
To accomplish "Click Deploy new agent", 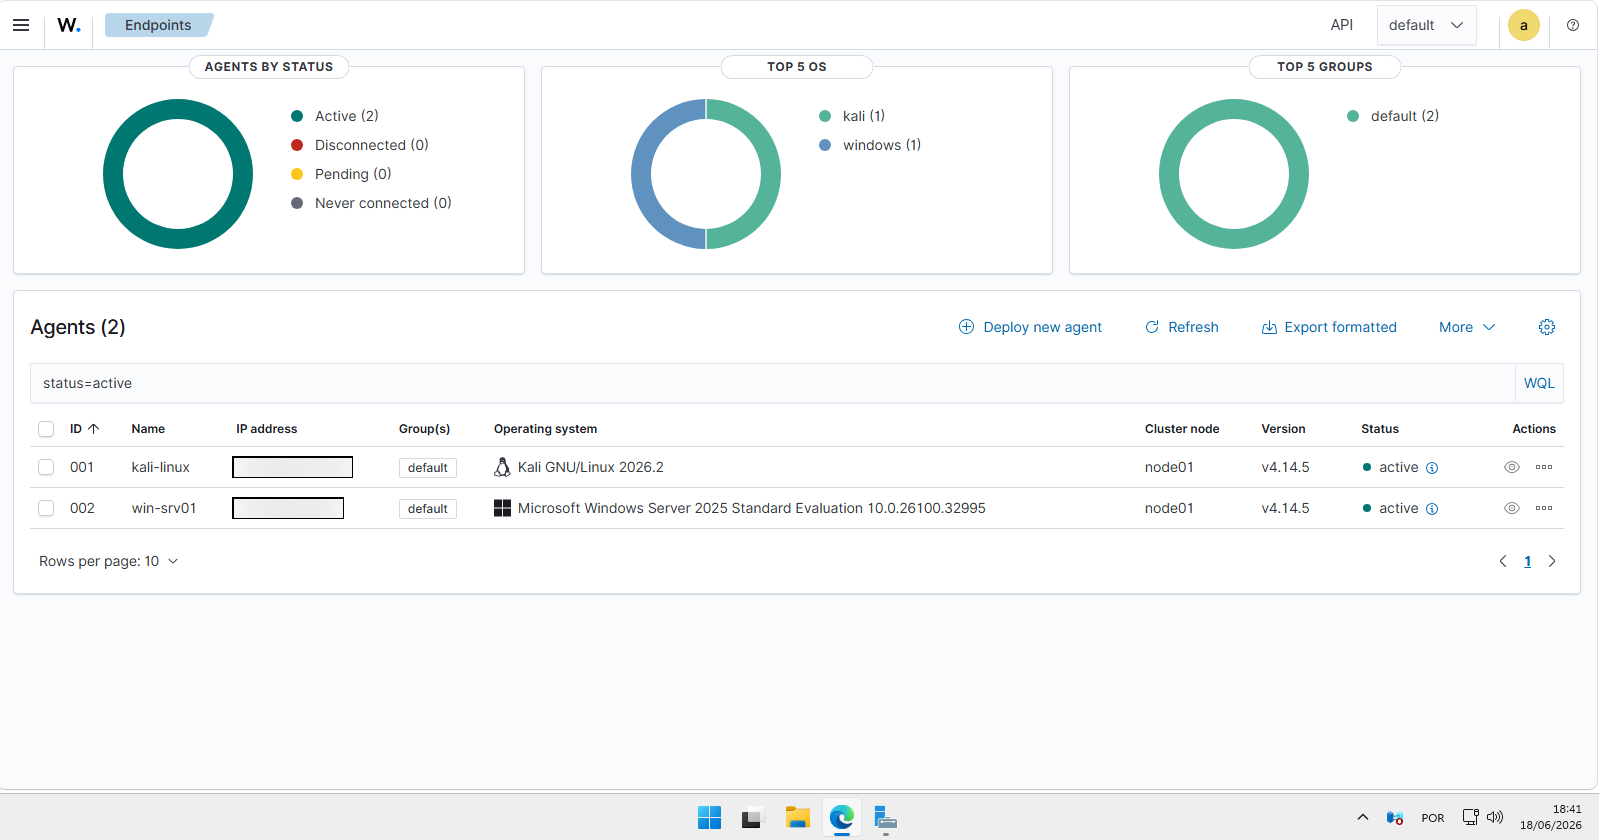I will pos(1030,327).
